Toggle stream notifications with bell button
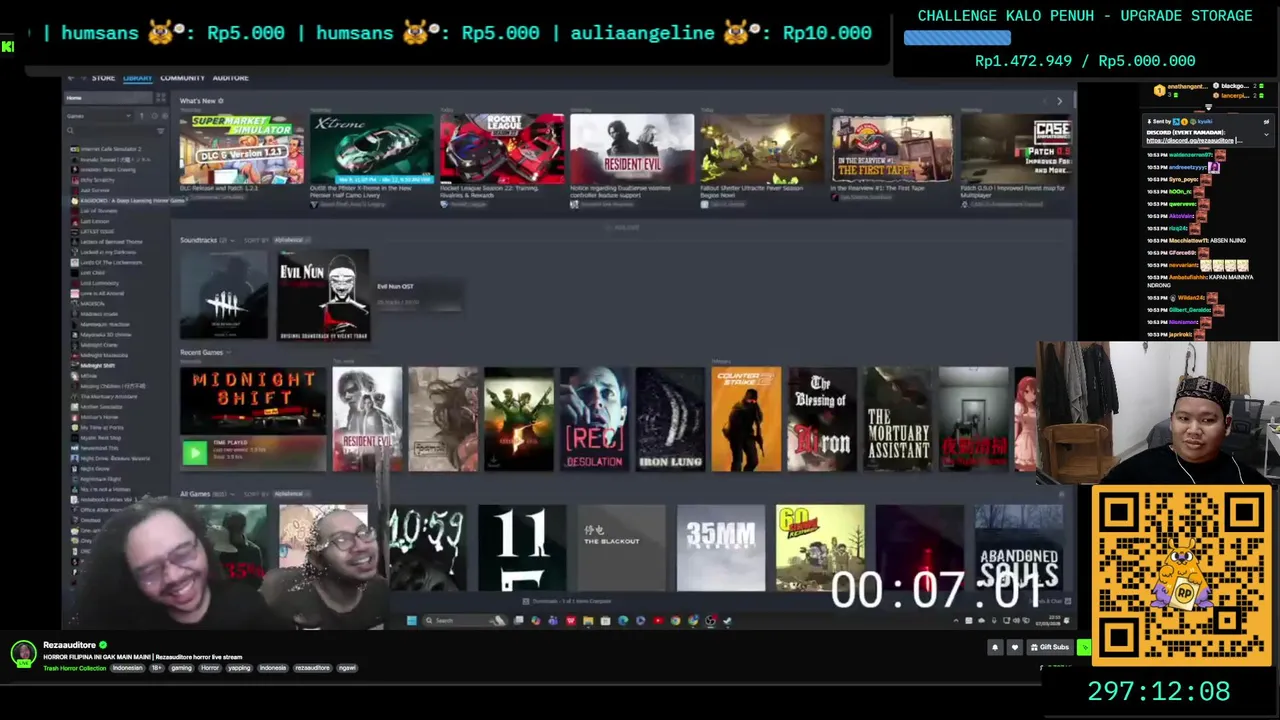1280x720 pixels. point(996,647)
